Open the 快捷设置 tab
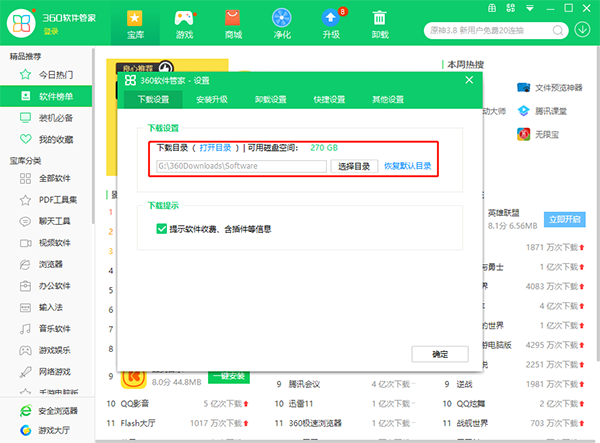 [329, 100]
